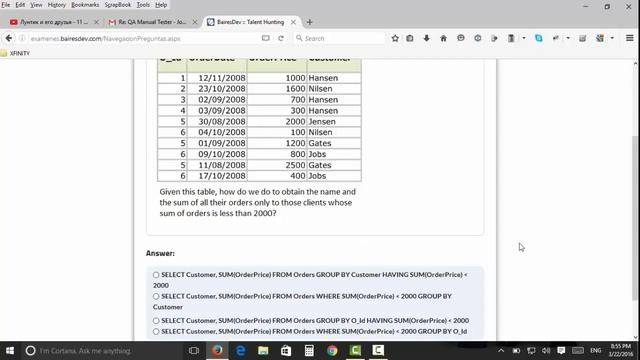Image resolution: width=640 pixels, height=360 pixels.
Task: Open the site identity info icon
Action: (x=22, y=38)
